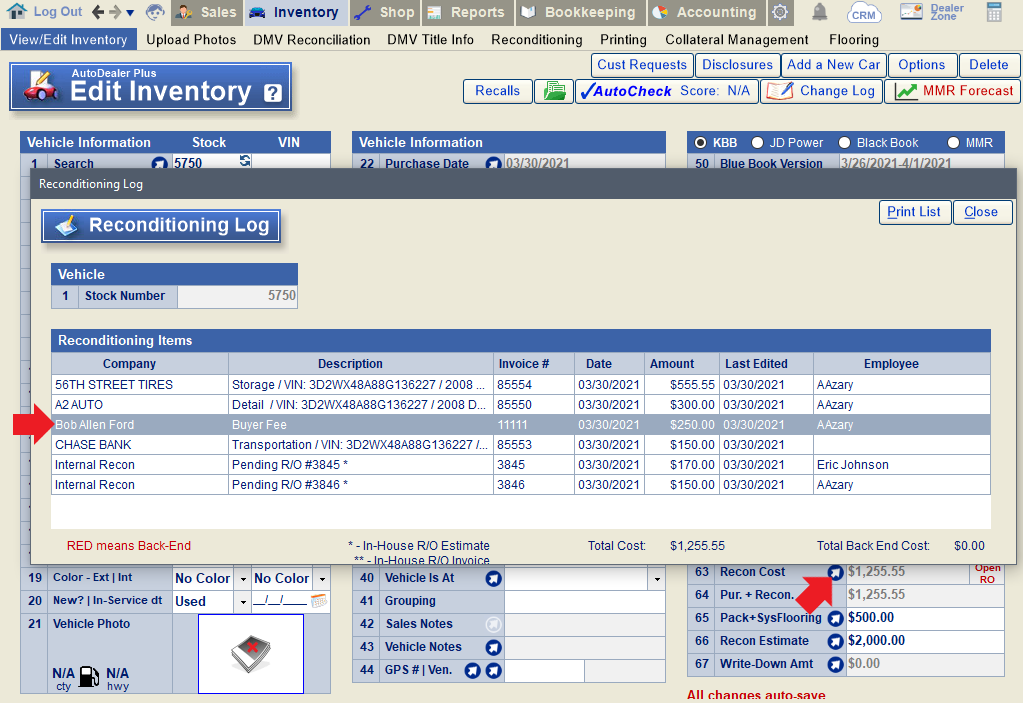
Task: Close the Reconditioning Log dialog
Action: point(981,212)
